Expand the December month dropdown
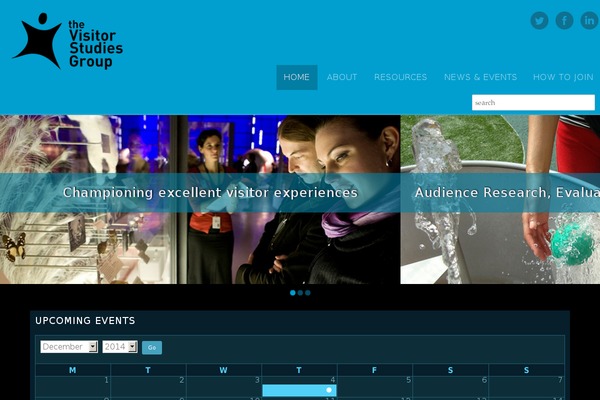This screenshot has width=600, height=400. tap(69, 347)
